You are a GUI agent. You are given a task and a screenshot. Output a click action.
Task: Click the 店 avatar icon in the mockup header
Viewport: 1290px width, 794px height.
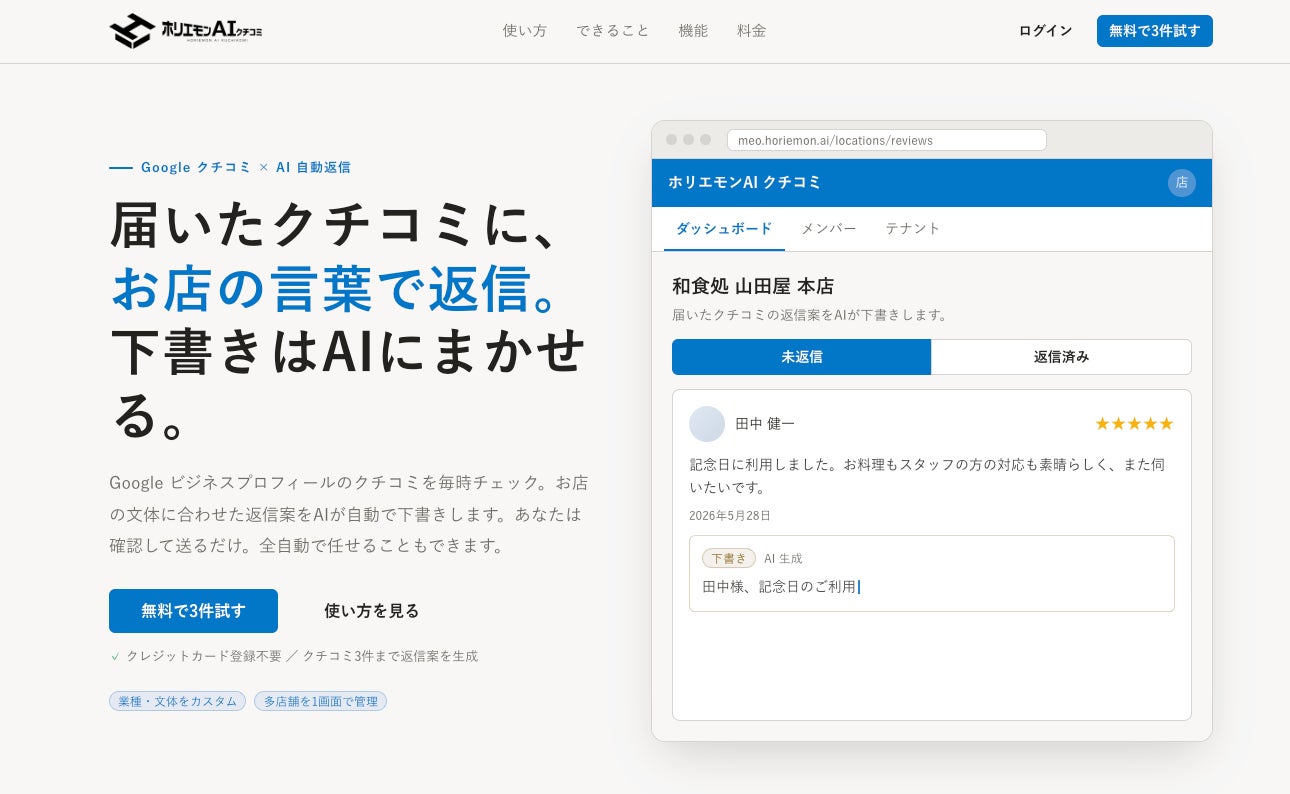tap(1181, 183)
